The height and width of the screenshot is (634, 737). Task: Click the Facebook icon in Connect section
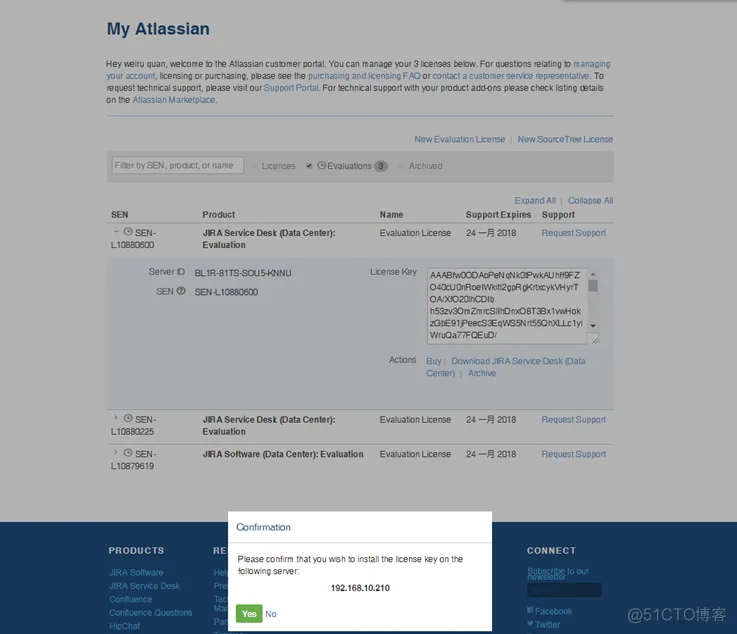coord(530,610)
